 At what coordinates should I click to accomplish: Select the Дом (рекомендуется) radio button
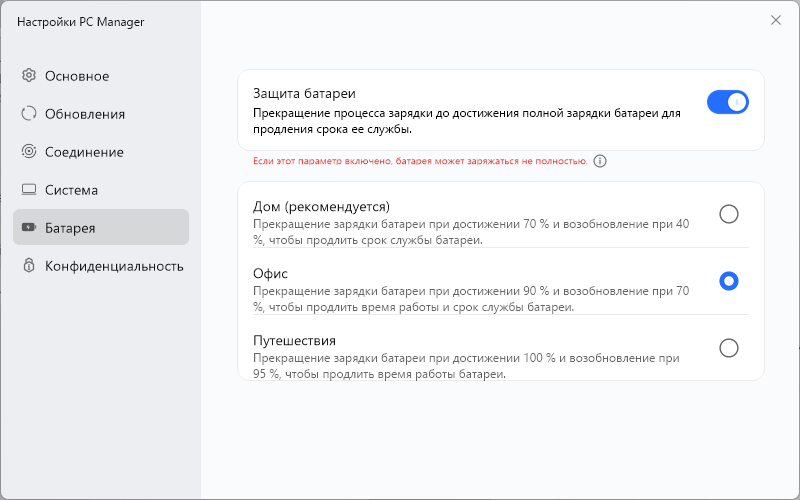click(x=729, y=214)
